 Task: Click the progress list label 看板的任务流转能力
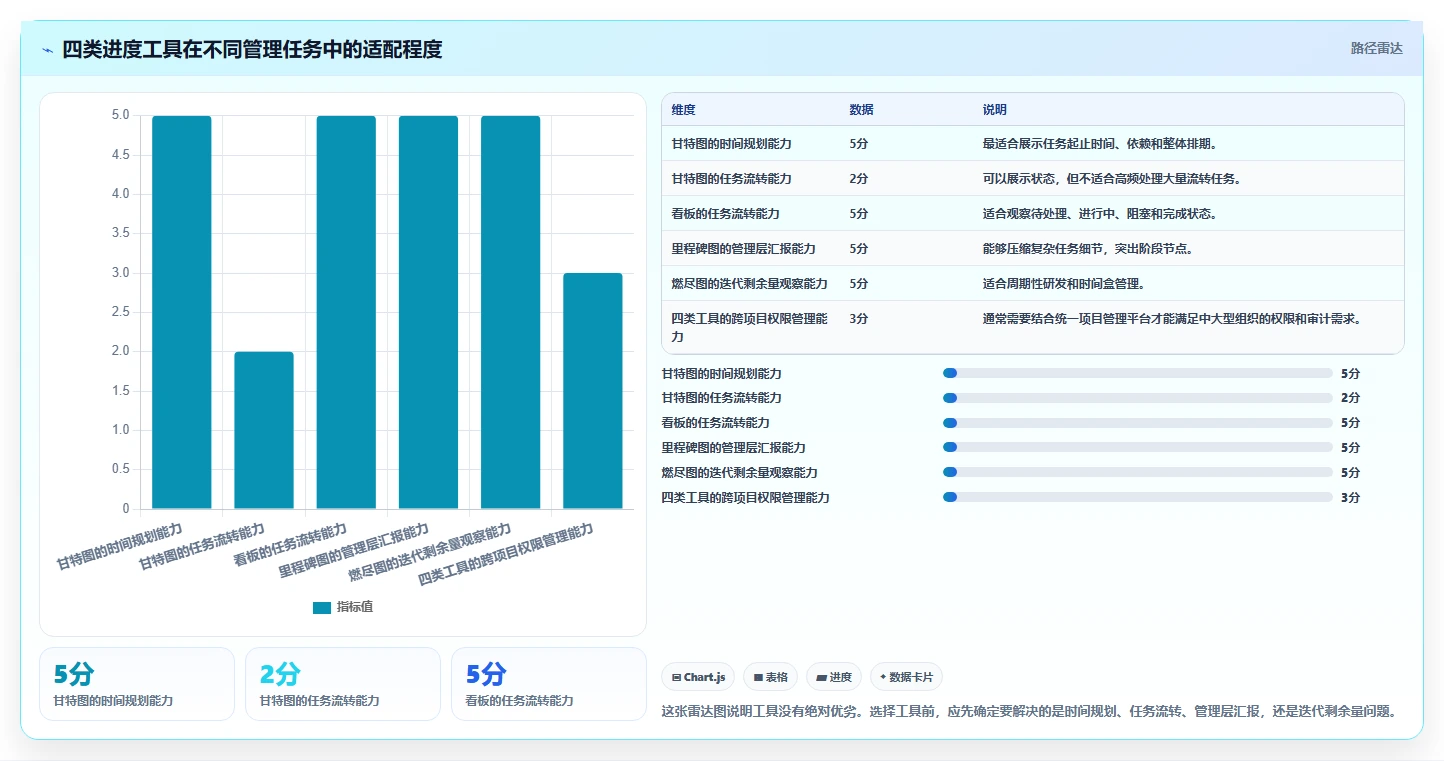click(x=715, y=423)
